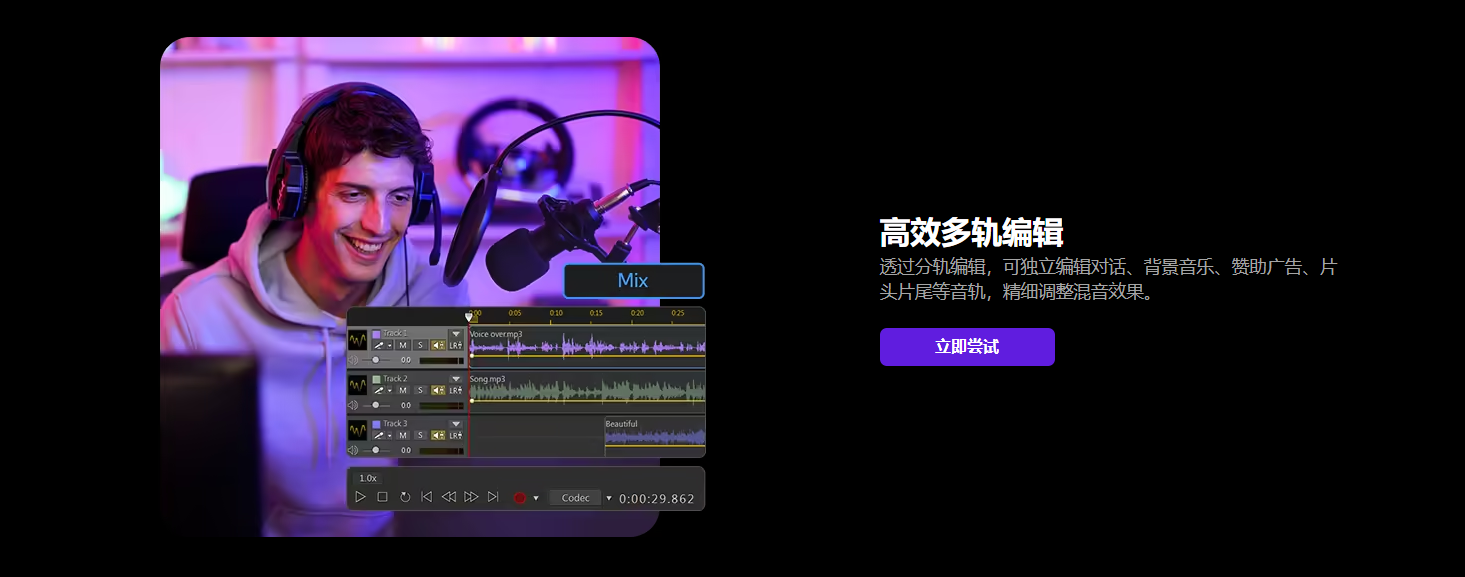This screenshot has height=577, width=1465.
Task: Select the Mix tab
Action: pyautogui.click(x=633, y=281)
